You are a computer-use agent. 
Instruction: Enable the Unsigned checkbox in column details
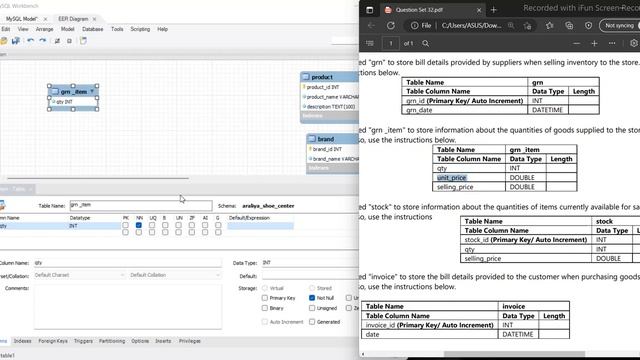[312, 308]
